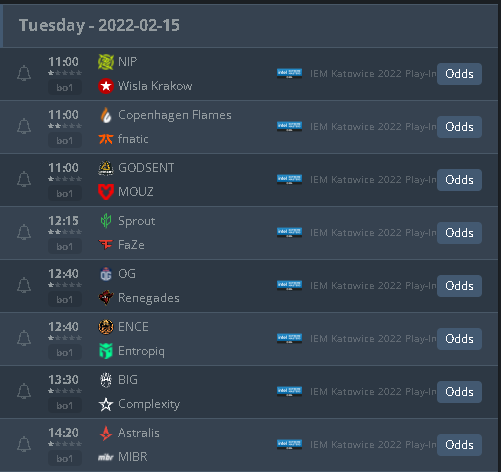
Task: Show Odds for BIG vs Complexity
Action: (459, 392)
